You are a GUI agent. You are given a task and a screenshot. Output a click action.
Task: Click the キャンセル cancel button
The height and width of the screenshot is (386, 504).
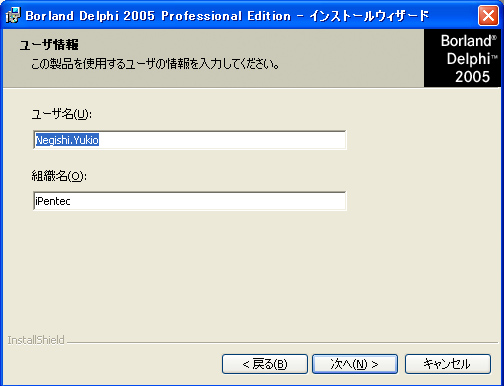[x=448, y=364]
